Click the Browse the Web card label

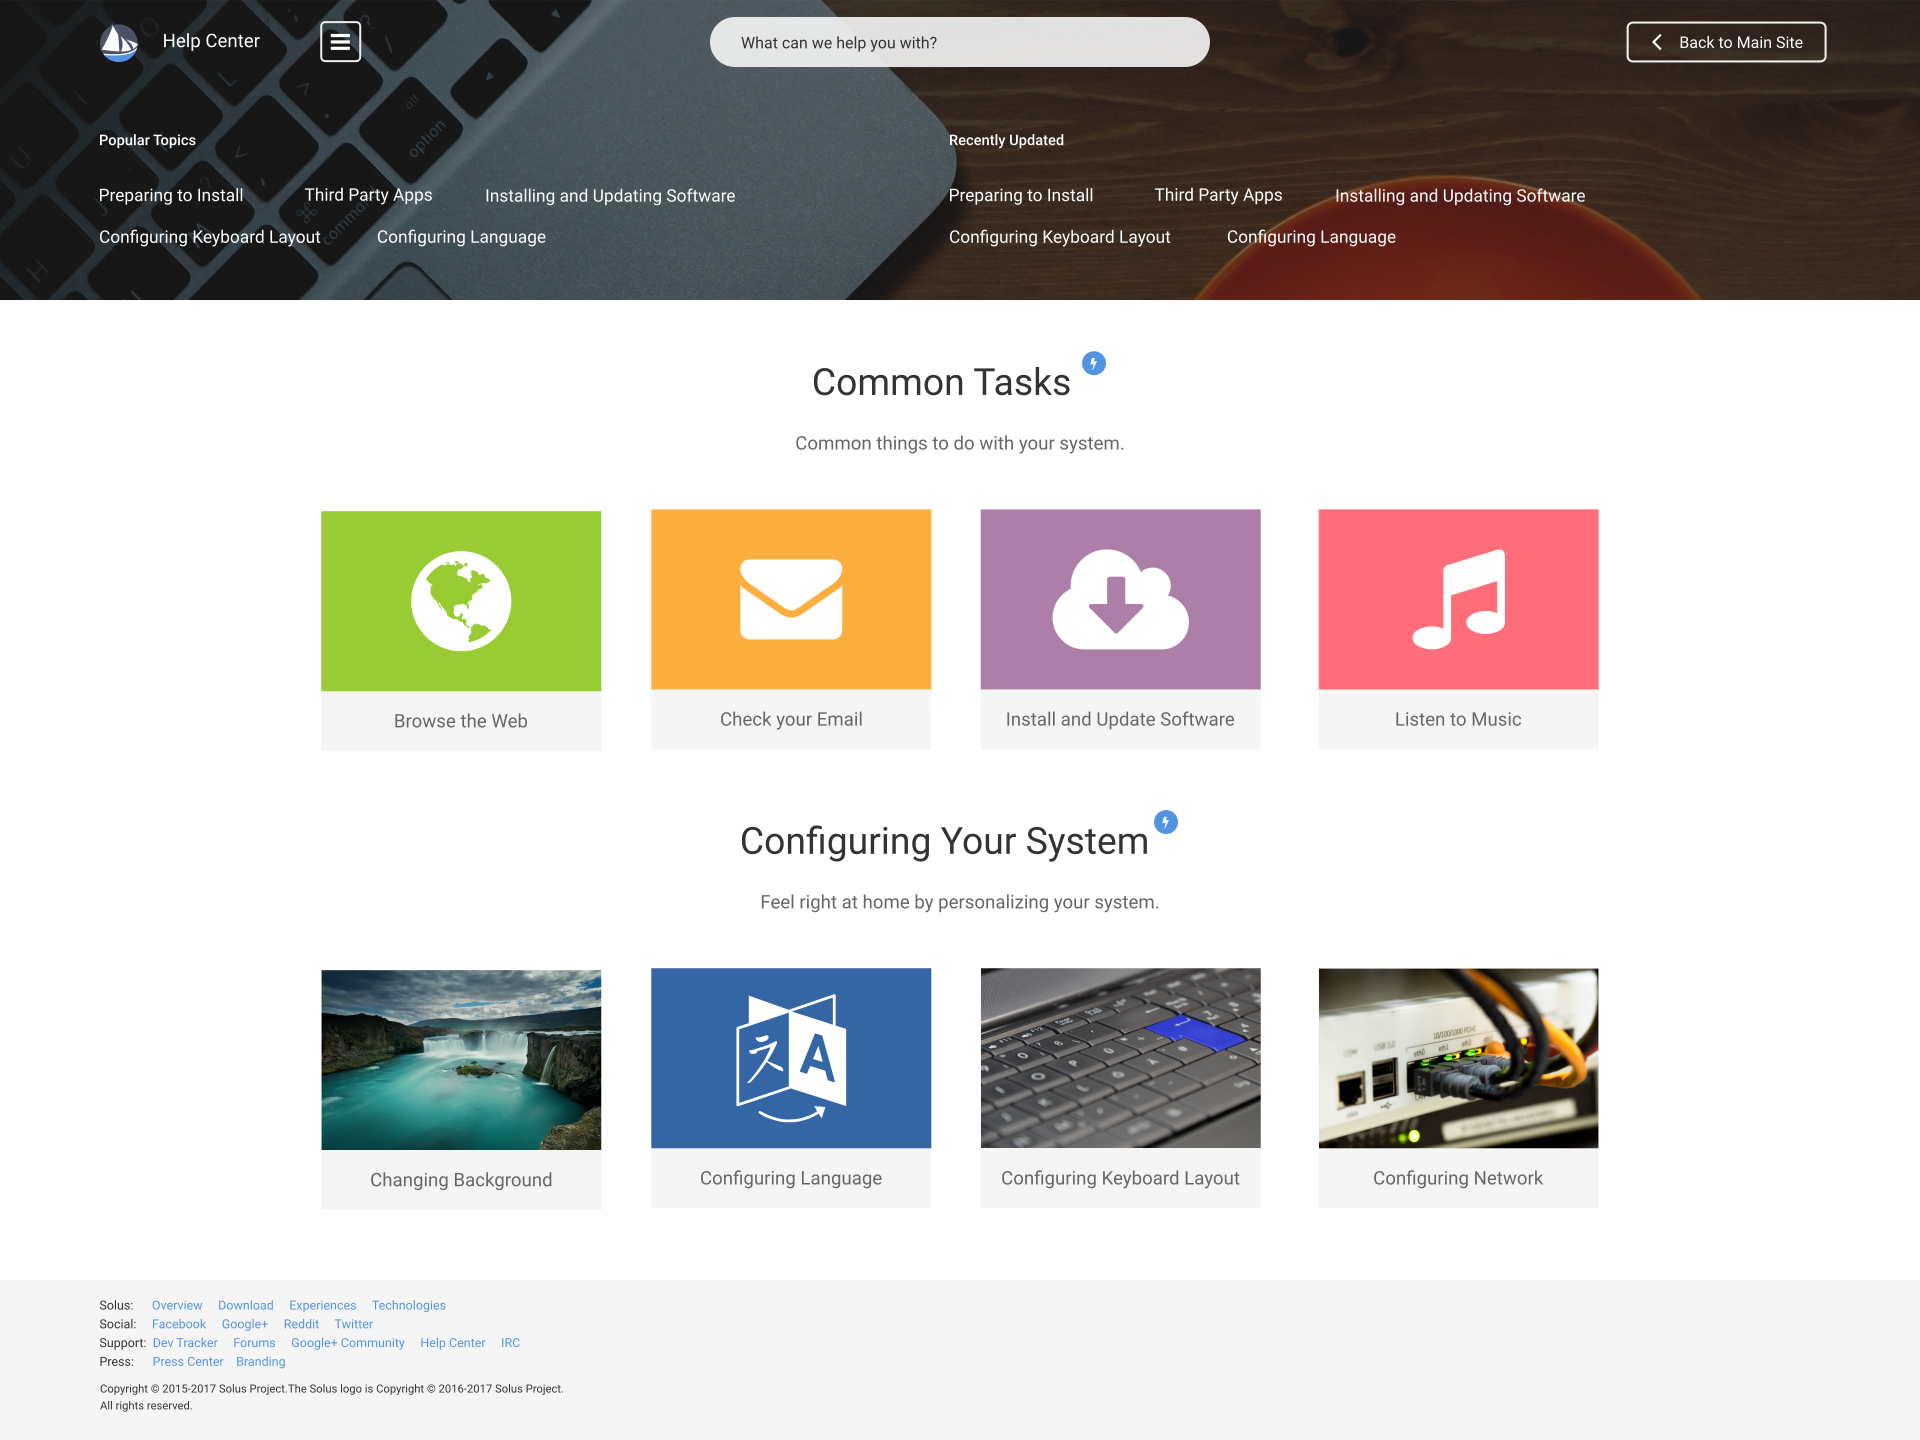[461, 721]
